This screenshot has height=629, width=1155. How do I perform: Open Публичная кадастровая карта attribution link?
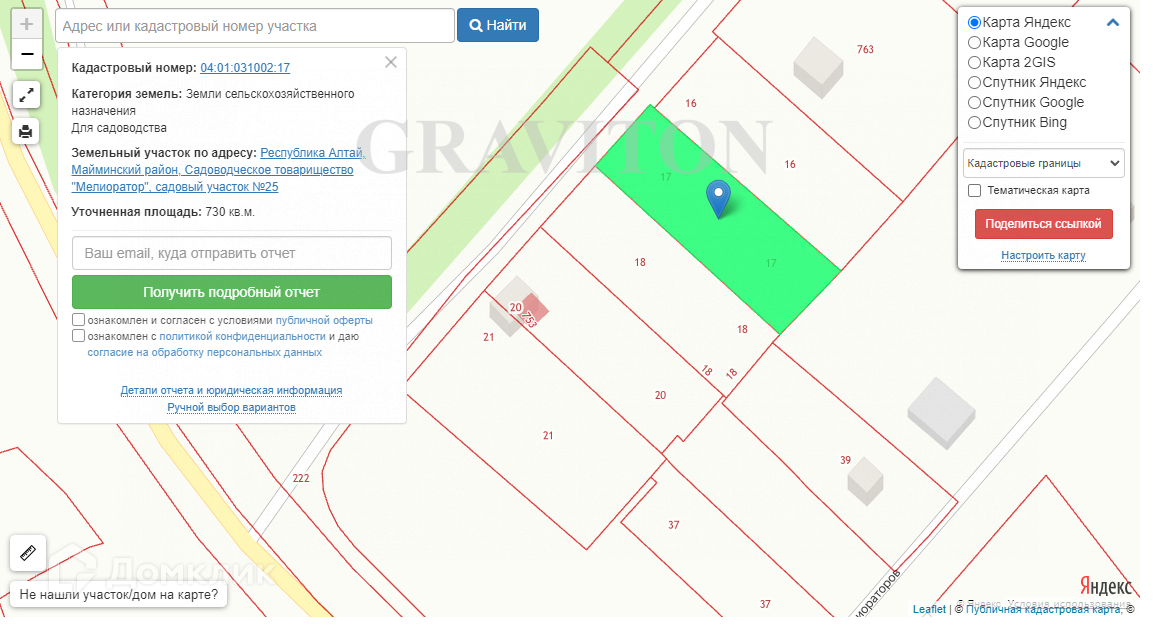[x=1043, y=609]
